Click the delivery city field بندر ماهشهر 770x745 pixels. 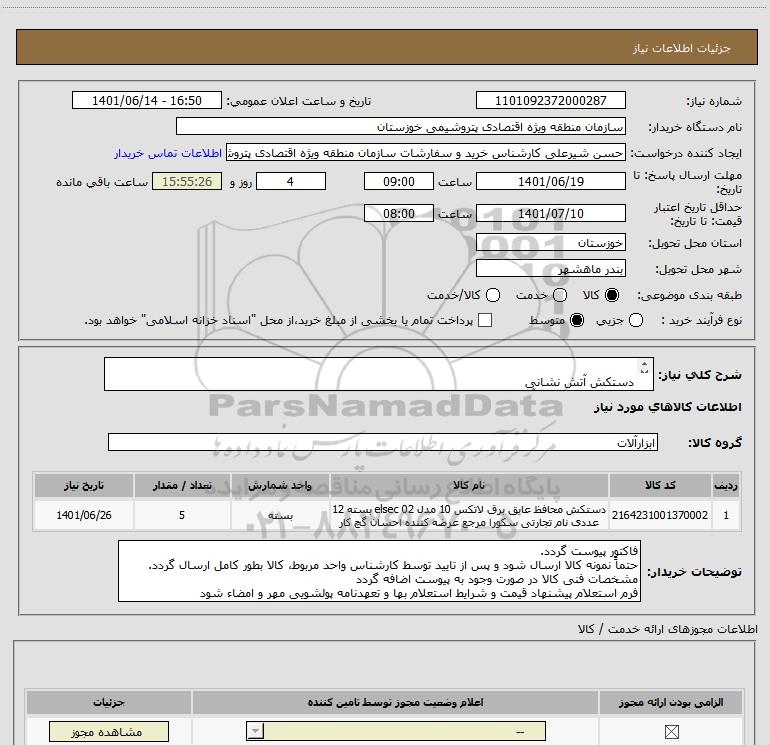click(x=550, y=269)
